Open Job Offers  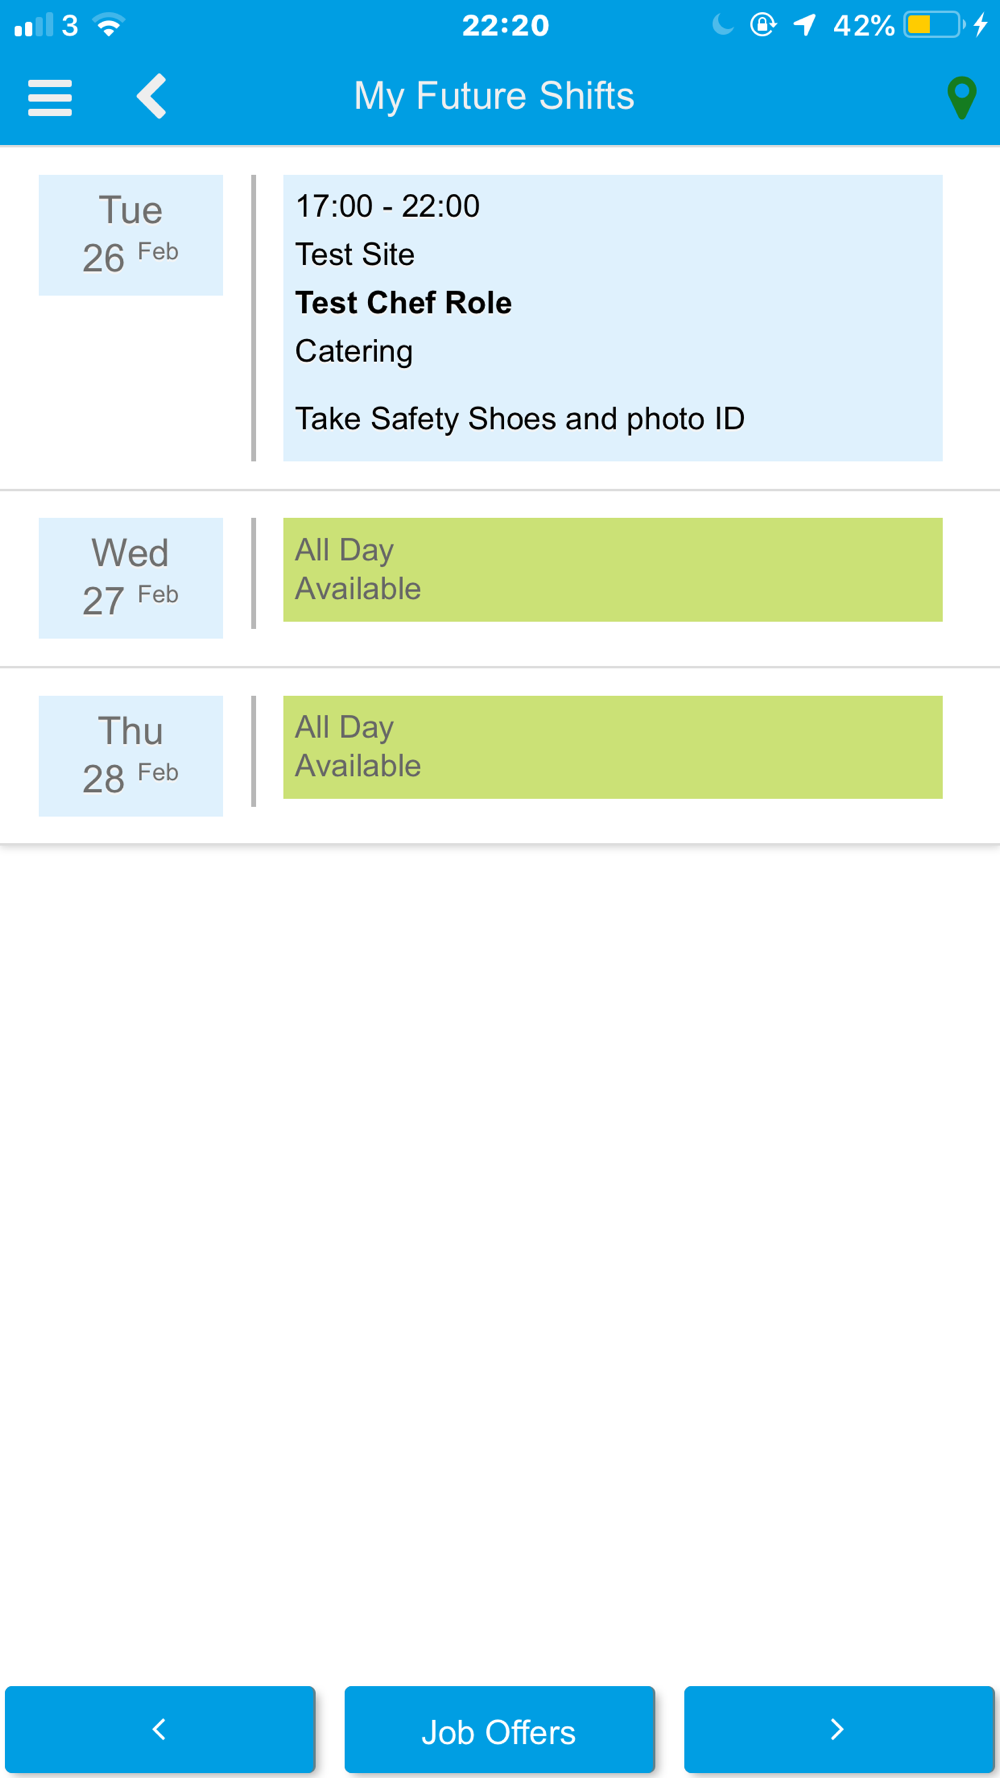(499, 1729)
